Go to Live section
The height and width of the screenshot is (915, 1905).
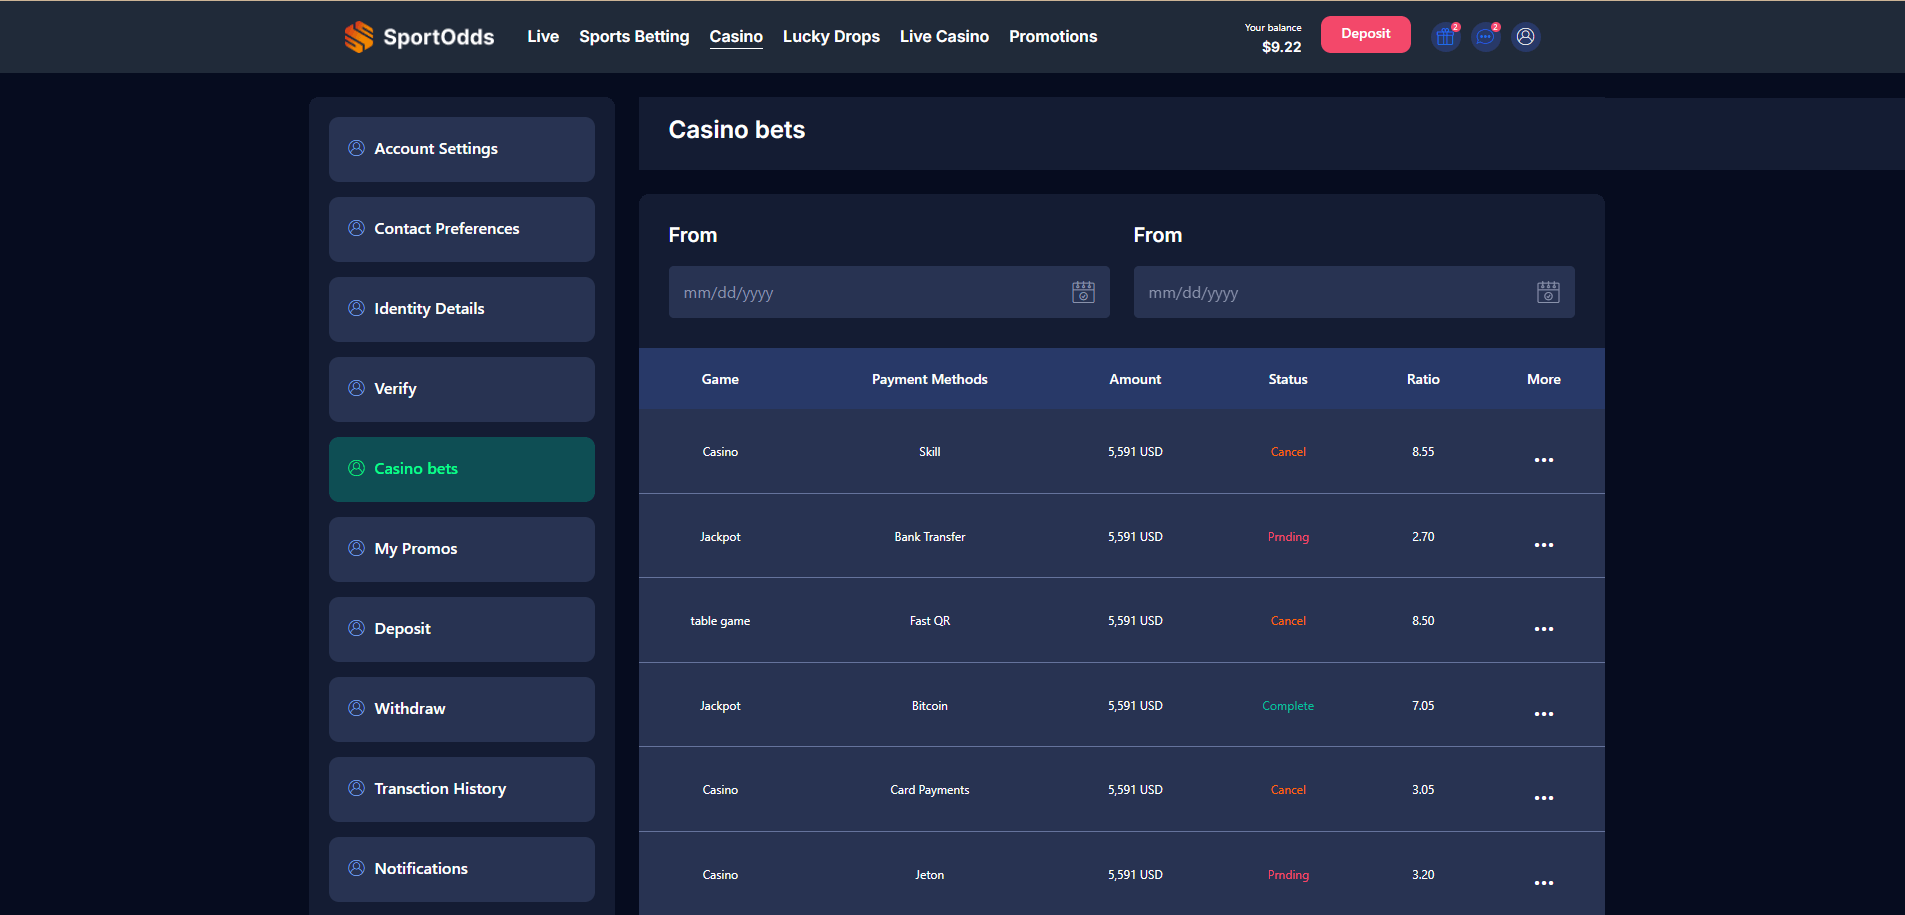click(543, 36)
